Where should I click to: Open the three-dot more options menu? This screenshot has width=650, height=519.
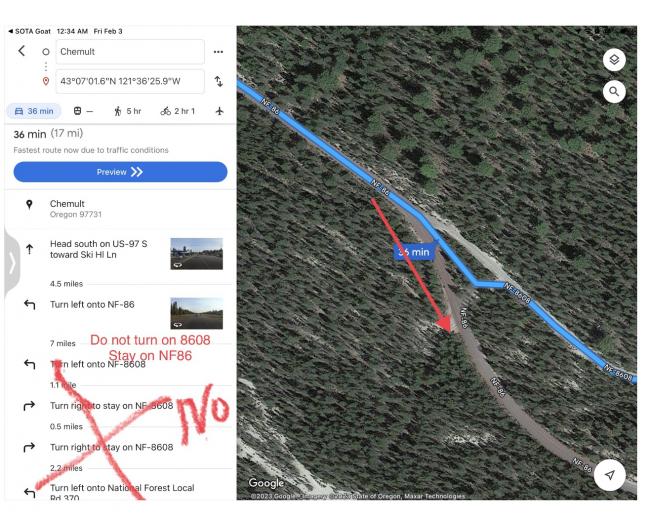point(218,52)
